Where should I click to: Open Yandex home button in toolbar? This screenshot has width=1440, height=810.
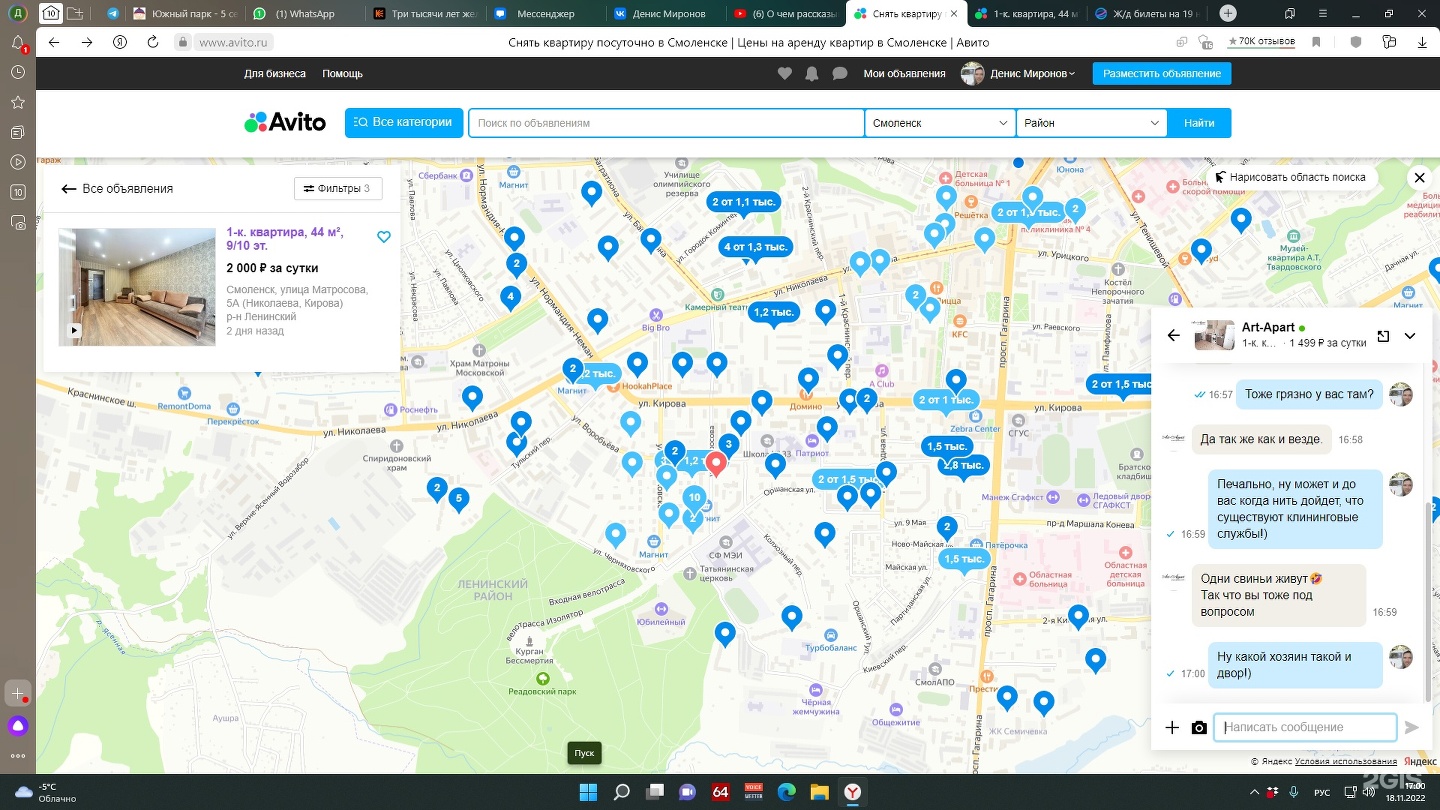[x=120, y=42]
